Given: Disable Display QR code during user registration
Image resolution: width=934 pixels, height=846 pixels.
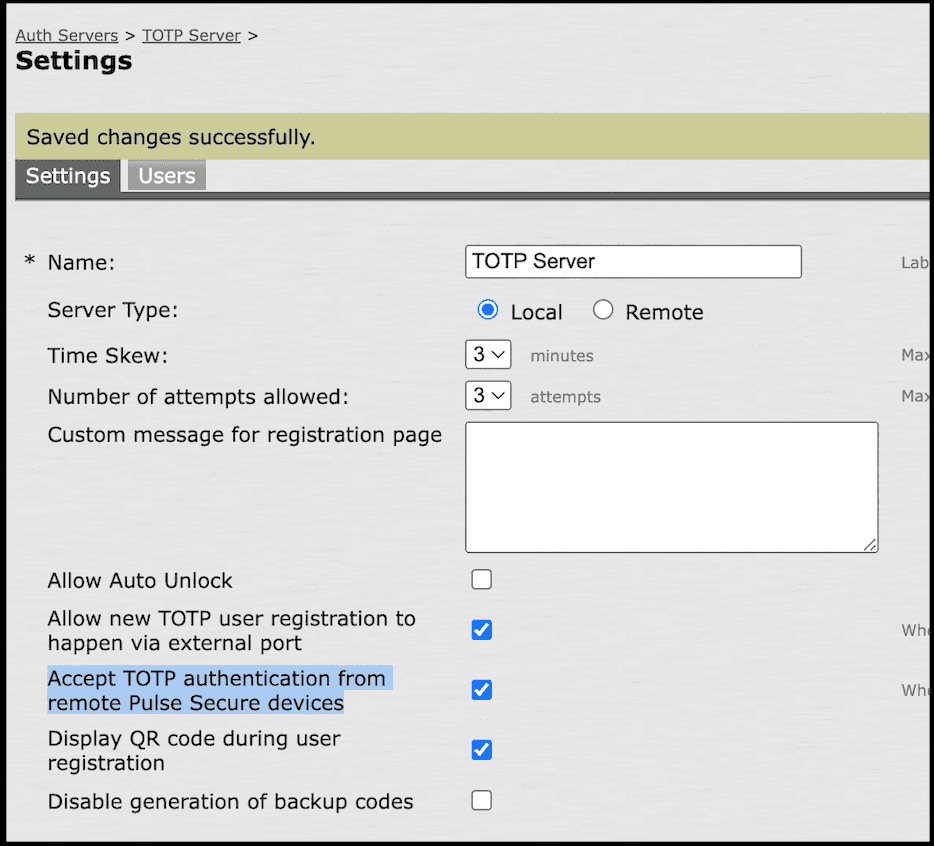Looking at the screenshot, I should click(481, 749).
